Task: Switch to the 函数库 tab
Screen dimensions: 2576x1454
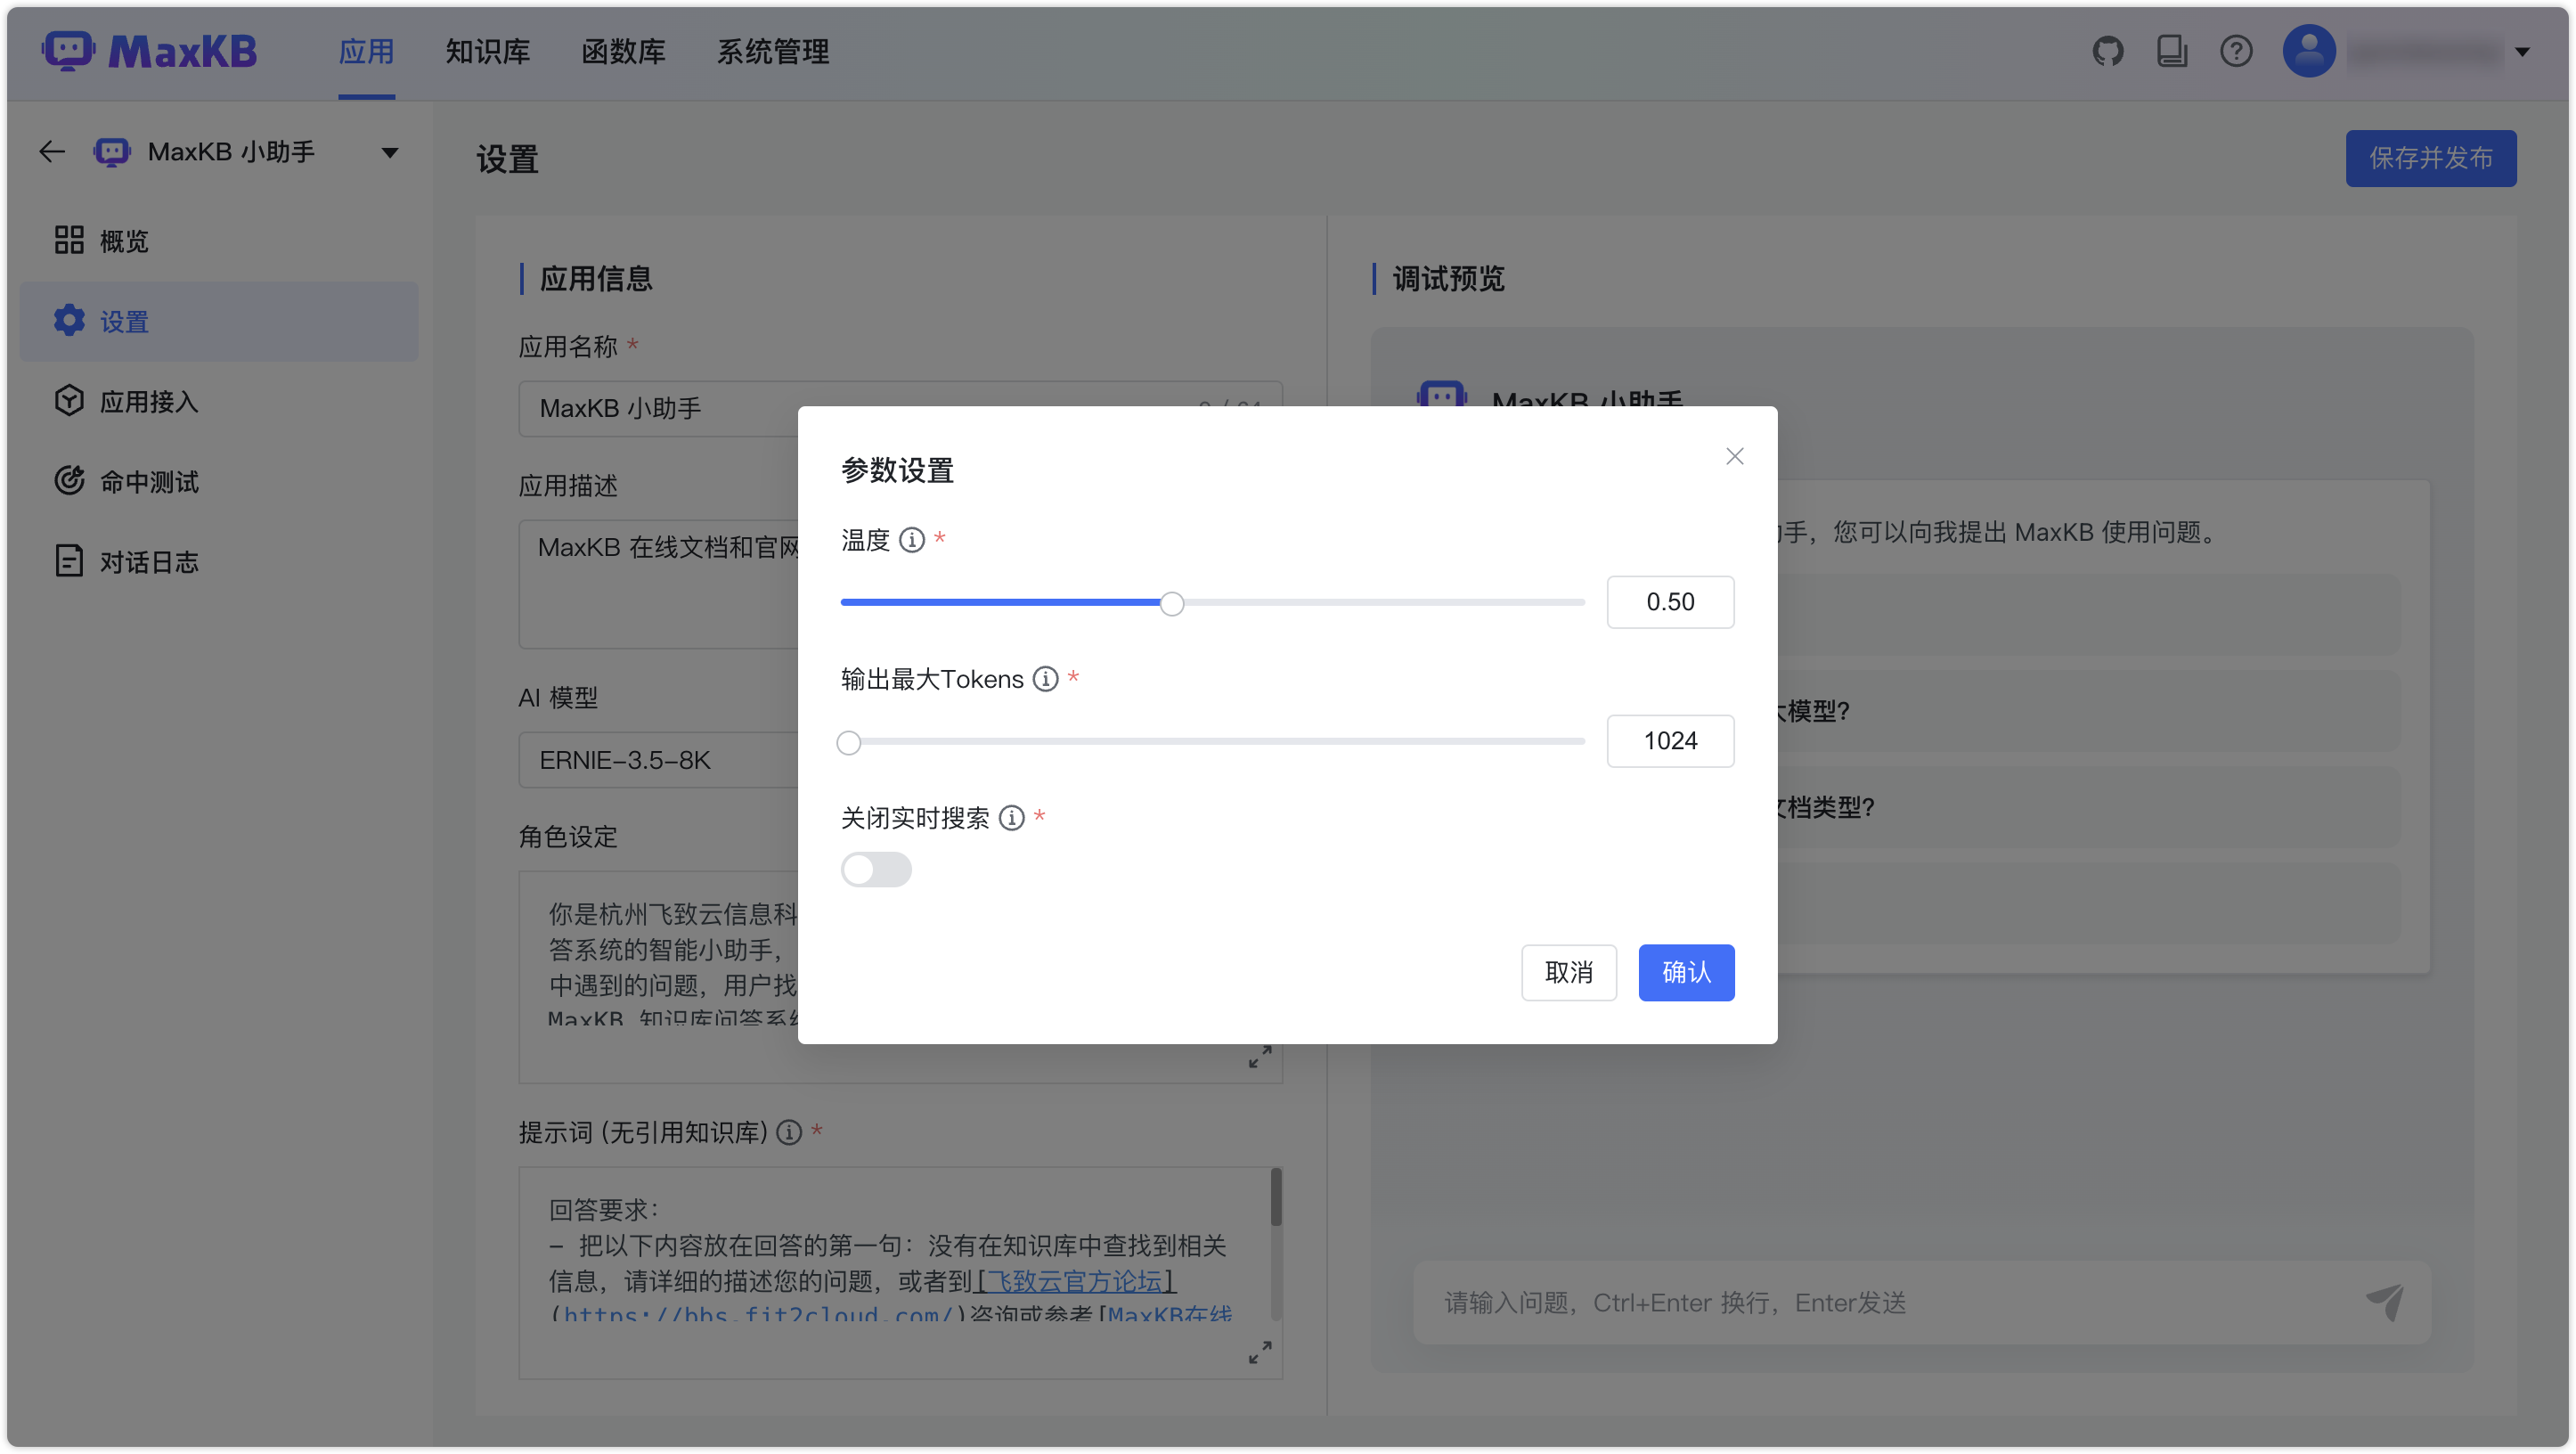Action: (x=623, y=52)
